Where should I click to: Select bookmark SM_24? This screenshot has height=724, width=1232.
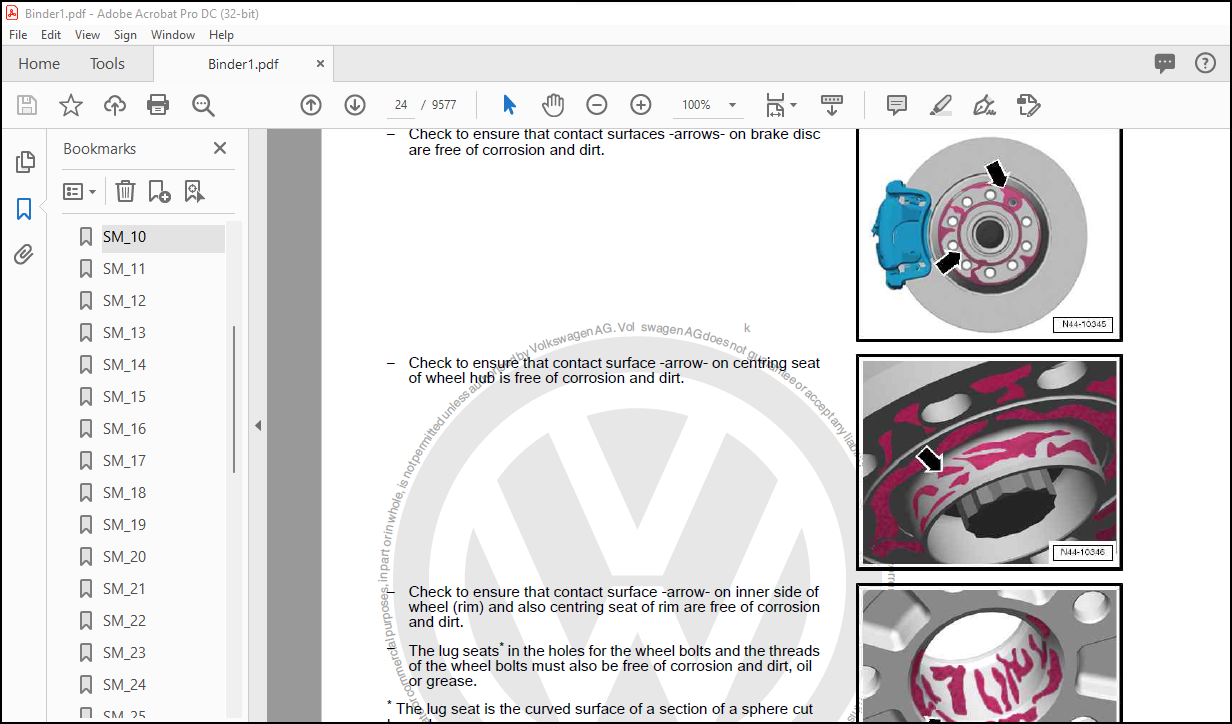[x=124, y=685]
